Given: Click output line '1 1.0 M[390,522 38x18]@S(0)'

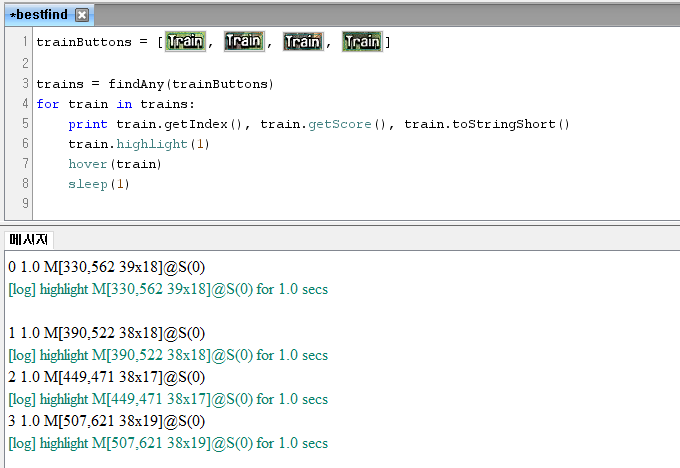Looking at the screenshot, I should coord(107,333).
